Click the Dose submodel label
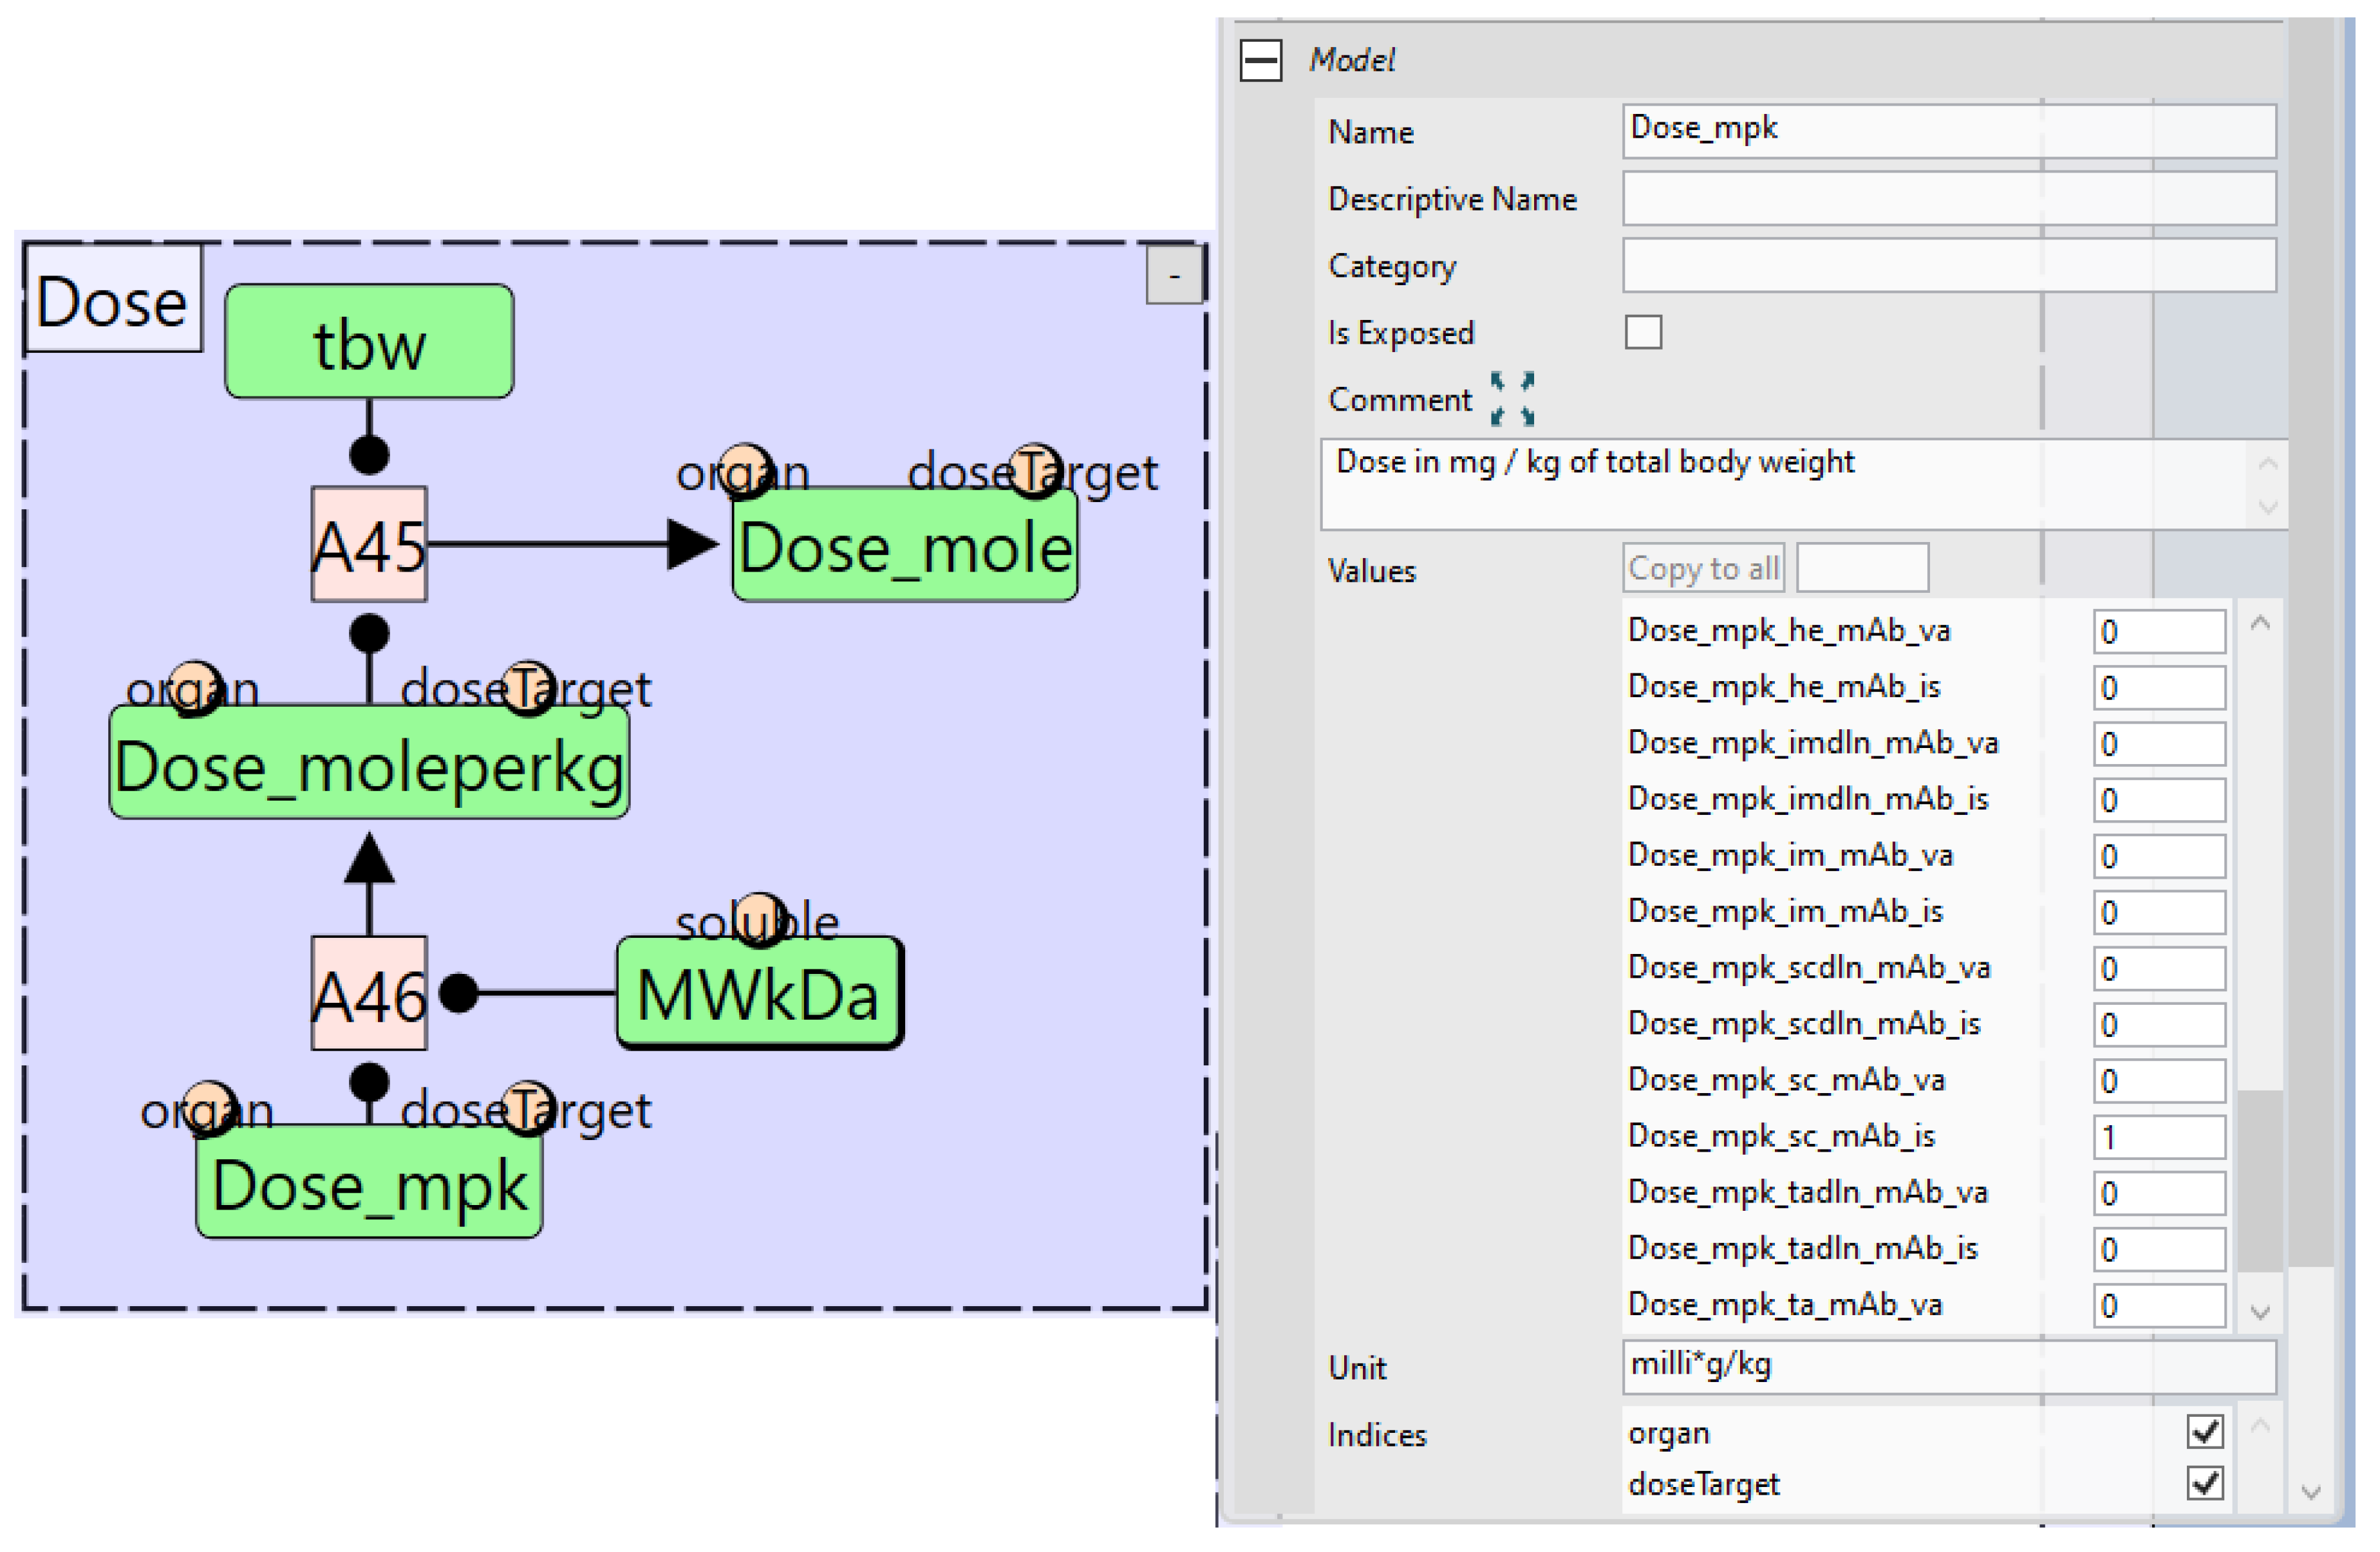This screenshot has height=1552, width=2380. (x=112, y=300)
